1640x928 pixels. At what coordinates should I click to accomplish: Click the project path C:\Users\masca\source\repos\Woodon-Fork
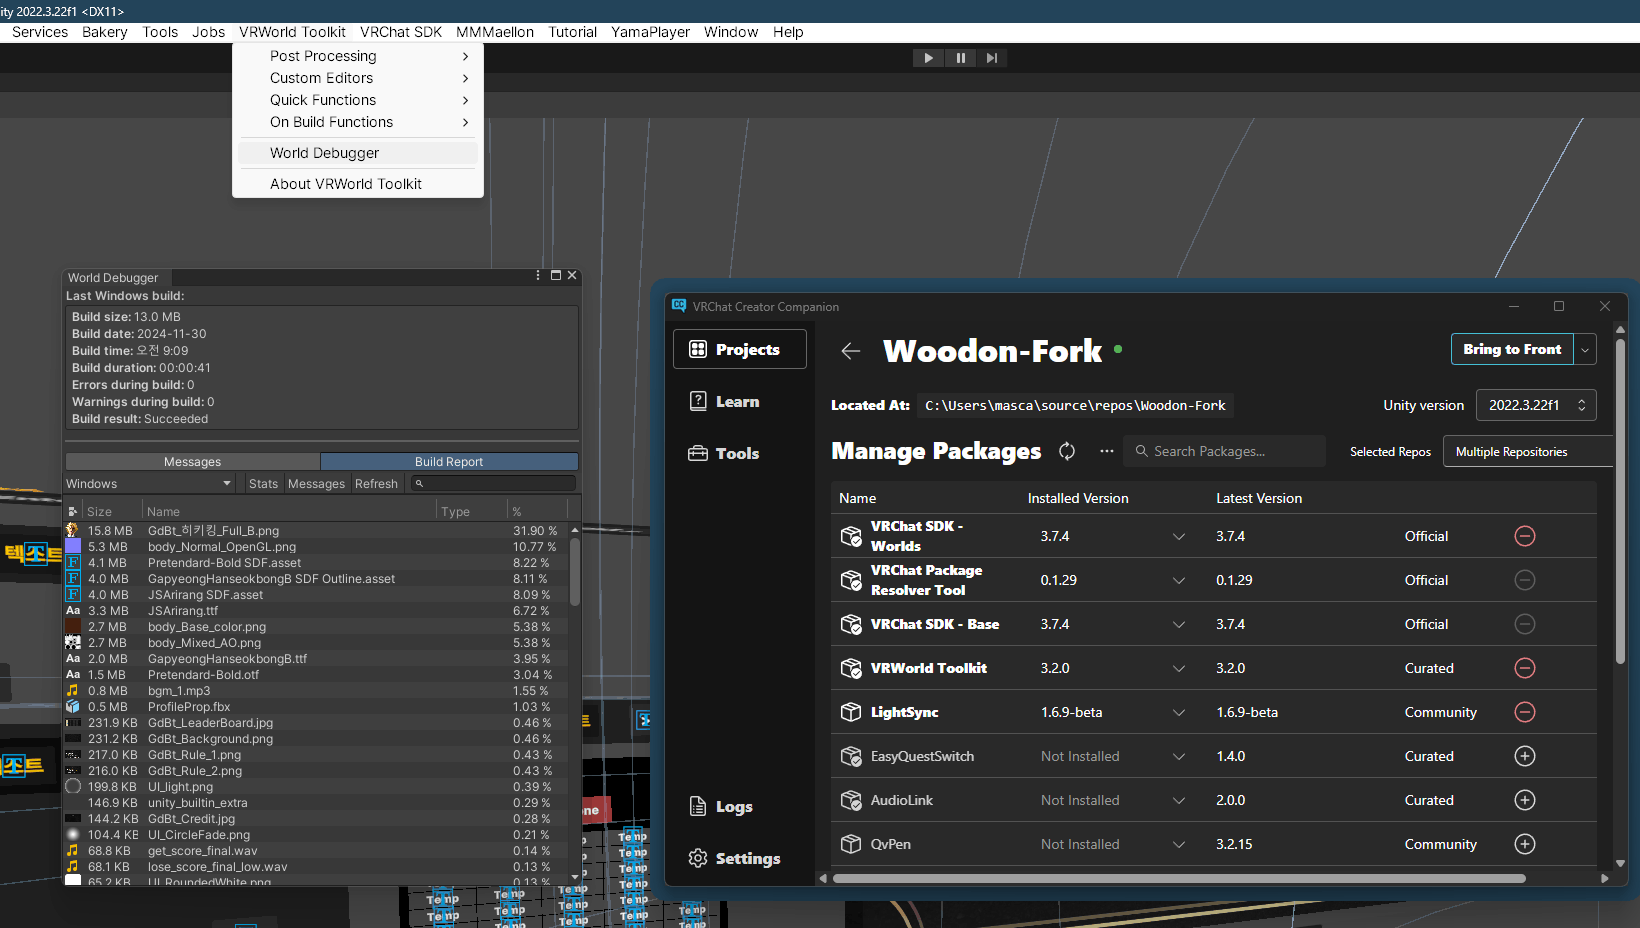pos(1075,405)
